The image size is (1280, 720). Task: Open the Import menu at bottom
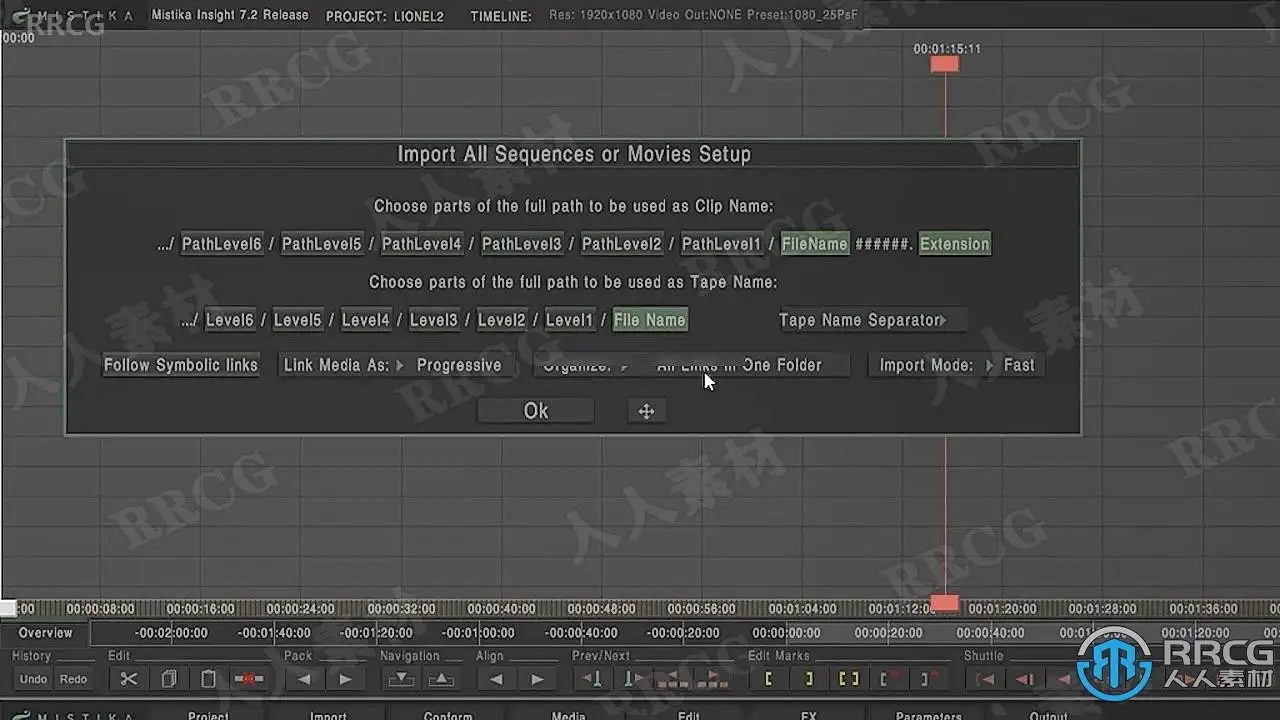point(328,715)
